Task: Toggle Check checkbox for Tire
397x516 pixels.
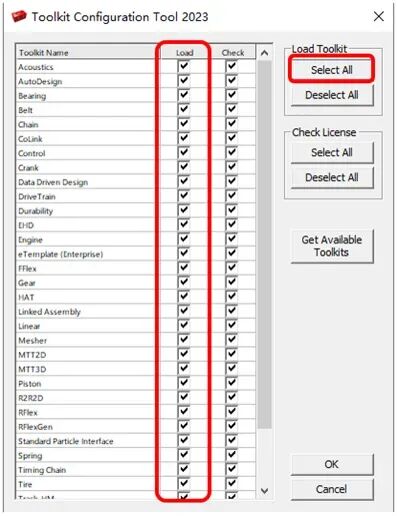Action: [232, 483]
